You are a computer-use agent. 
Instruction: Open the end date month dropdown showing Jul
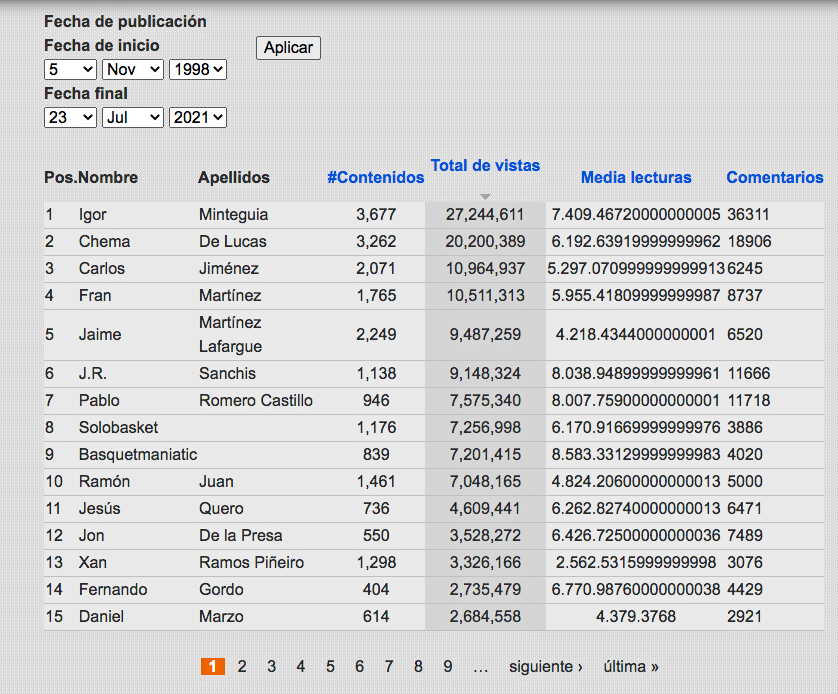(x=132, y=117)
